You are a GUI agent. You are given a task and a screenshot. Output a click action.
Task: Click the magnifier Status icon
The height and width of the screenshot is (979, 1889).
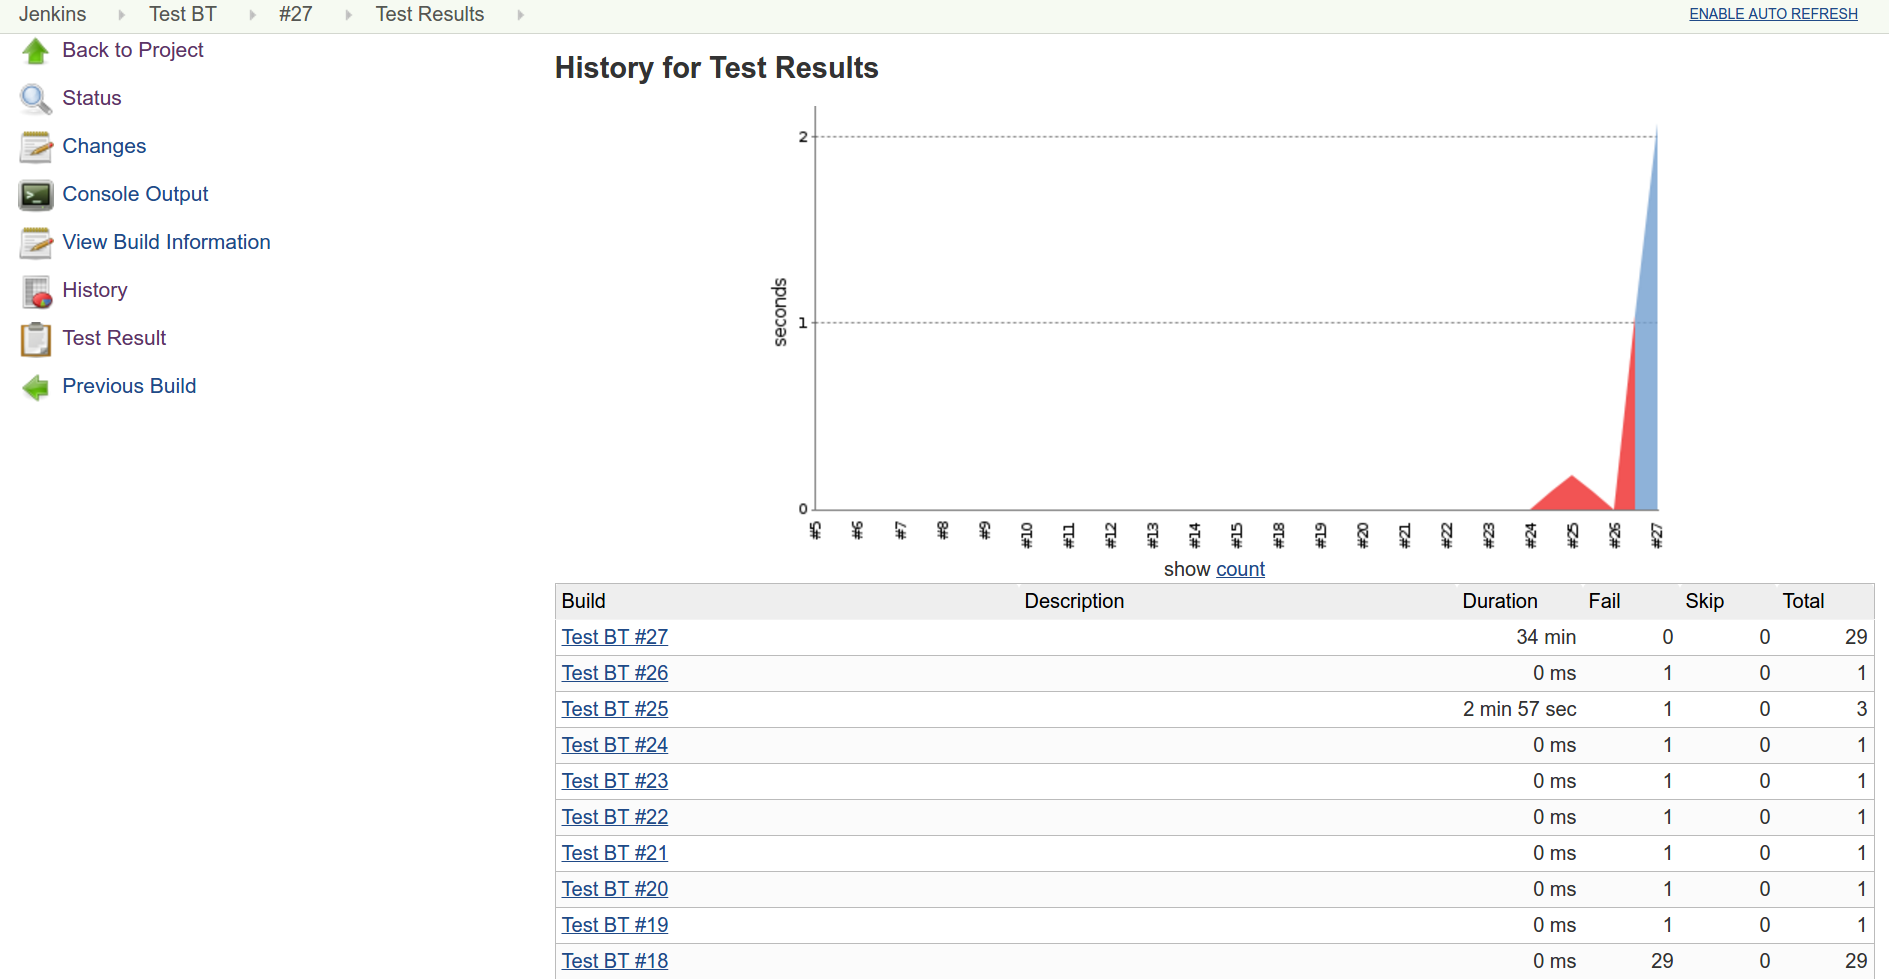35,98
